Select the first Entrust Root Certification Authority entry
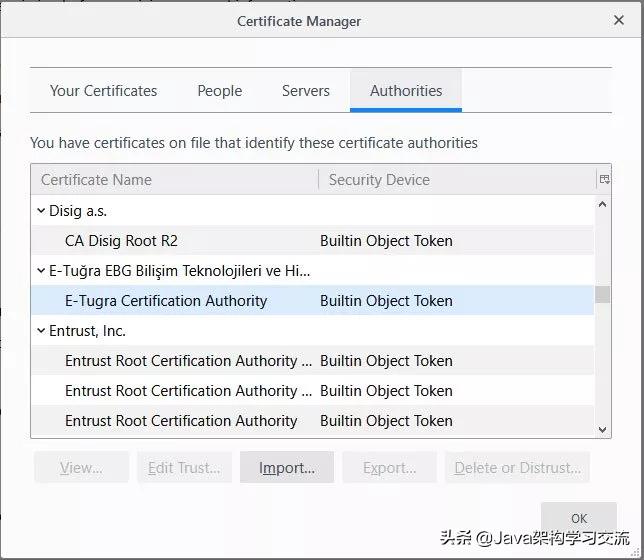 188,361
